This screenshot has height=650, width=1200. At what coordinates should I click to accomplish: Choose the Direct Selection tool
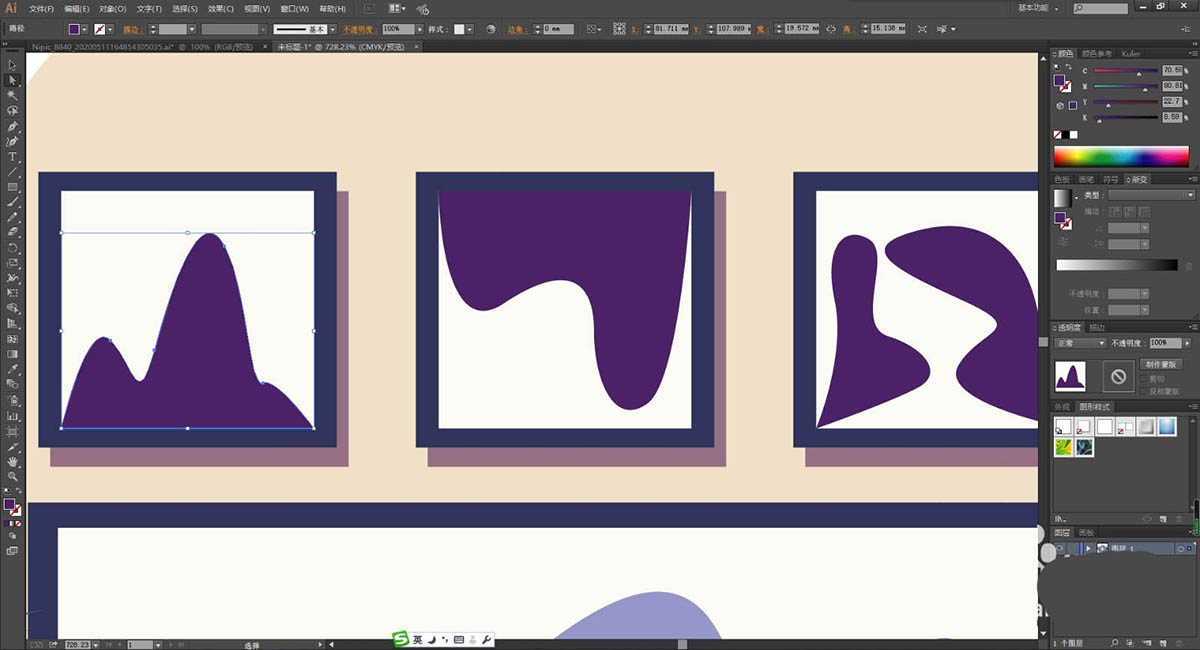pyautogui.click(x=13, y=80)
